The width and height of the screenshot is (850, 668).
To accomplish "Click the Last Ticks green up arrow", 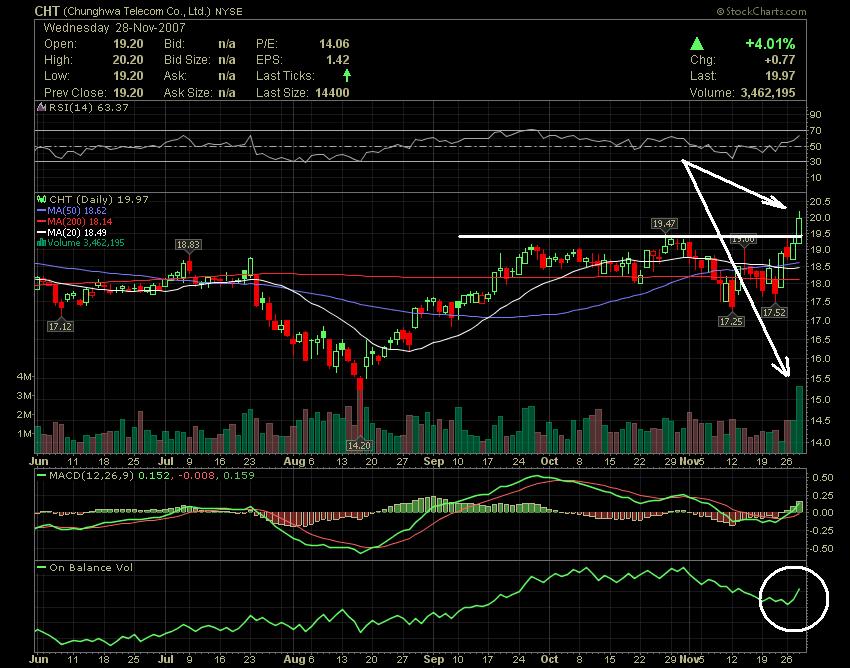I will 346,76.
